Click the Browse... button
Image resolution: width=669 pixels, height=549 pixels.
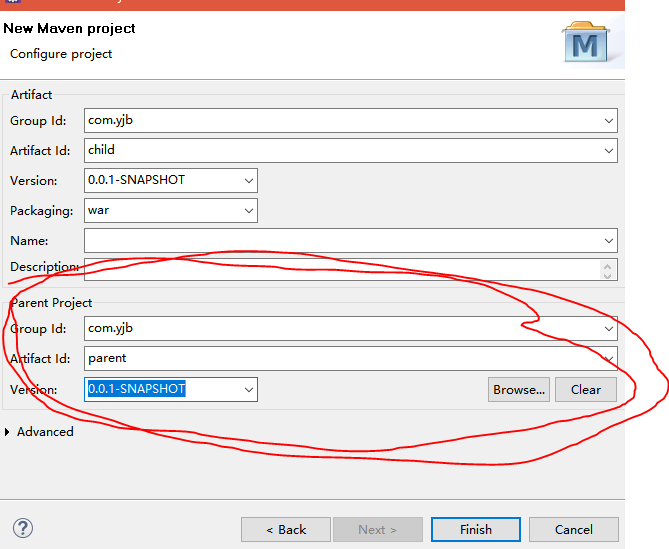pos(519,389)
